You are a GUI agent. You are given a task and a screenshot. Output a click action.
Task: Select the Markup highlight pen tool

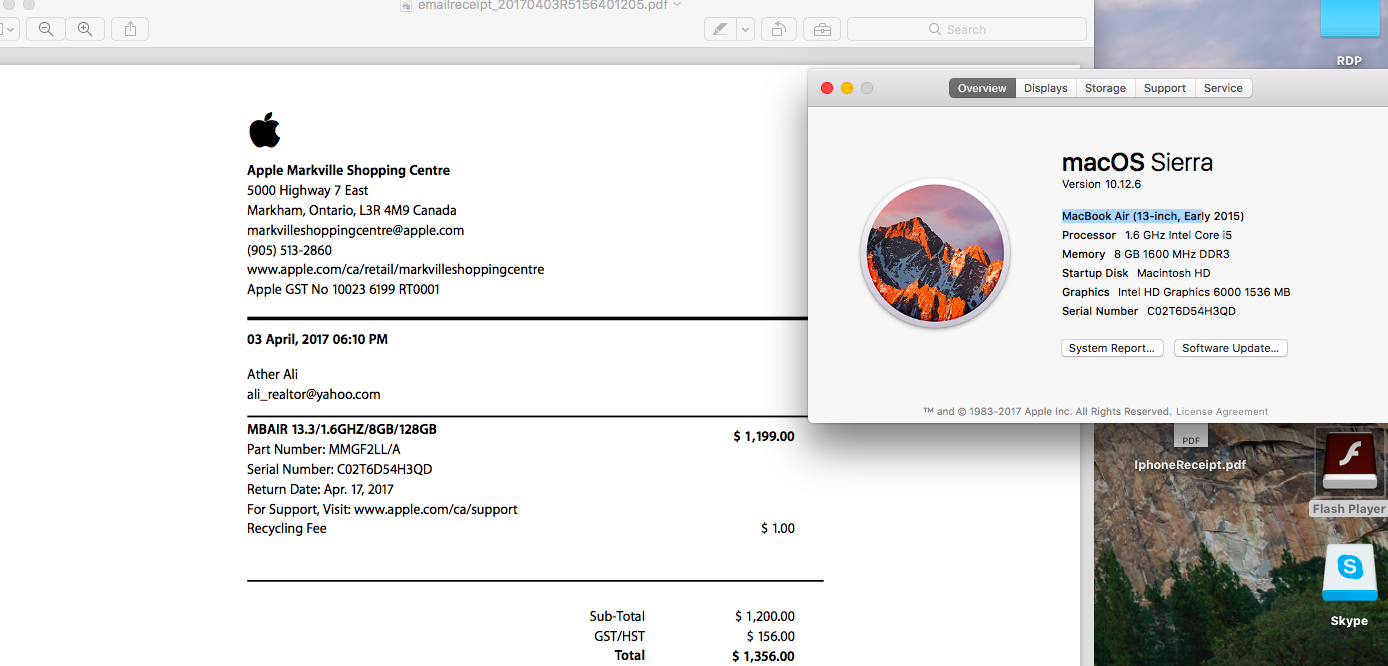point(720,30)
